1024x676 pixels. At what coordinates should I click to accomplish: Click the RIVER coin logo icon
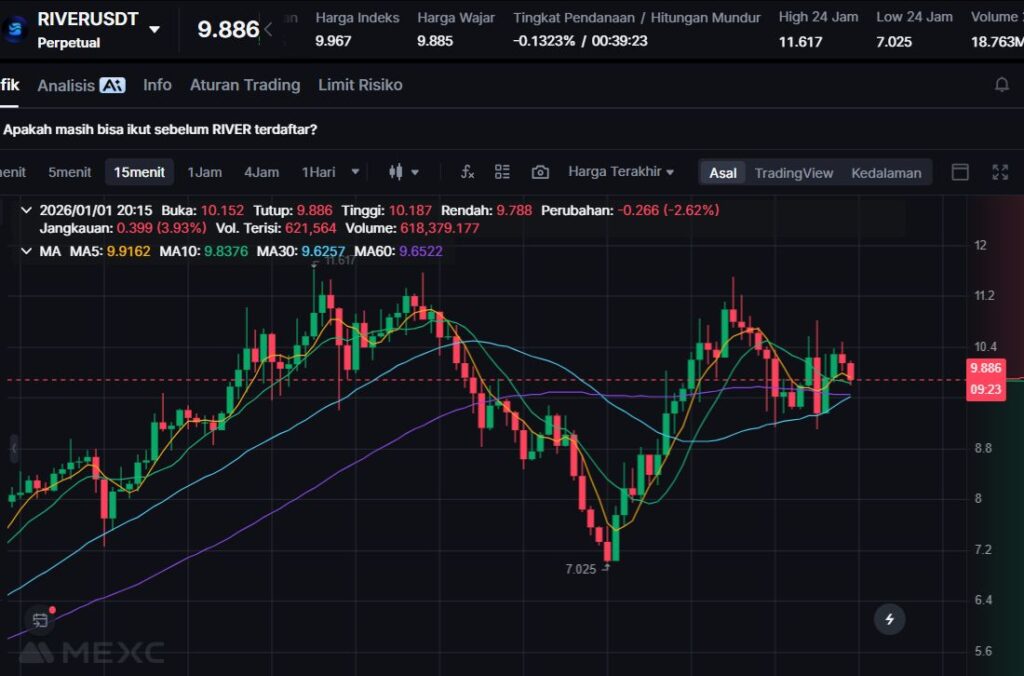pos(15,28)
